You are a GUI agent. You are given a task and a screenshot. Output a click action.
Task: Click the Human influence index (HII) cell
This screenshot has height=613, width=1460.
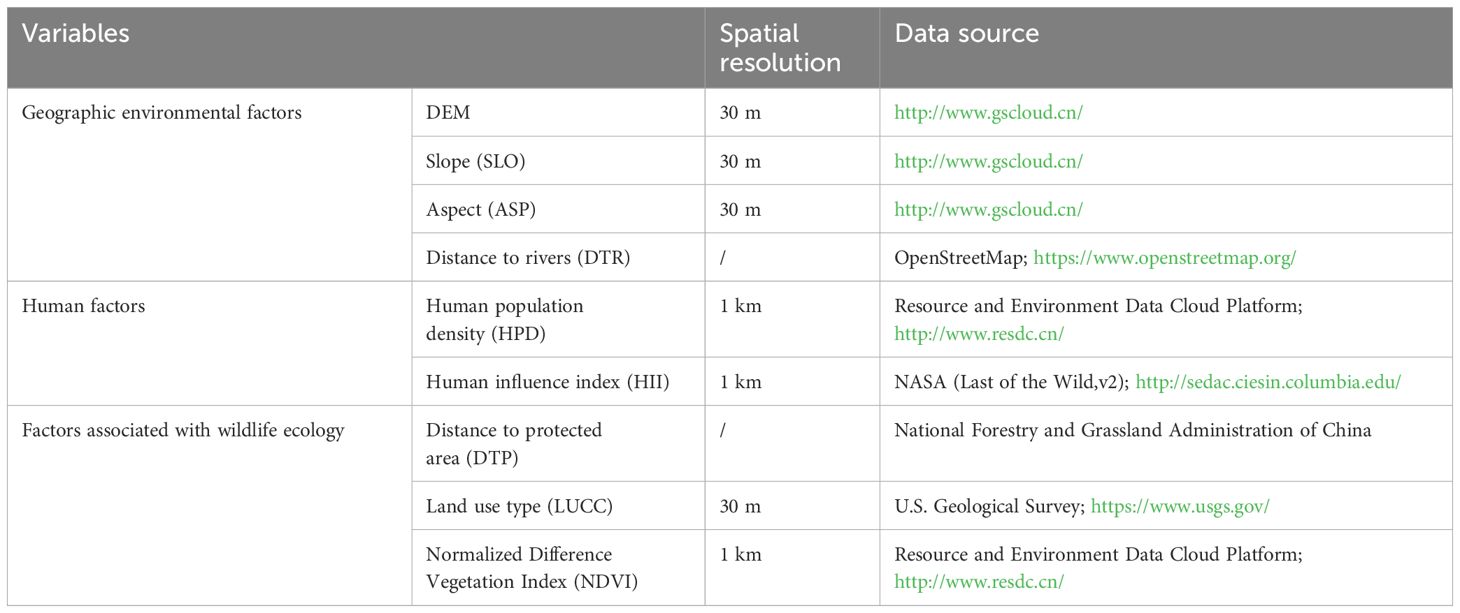558,382
